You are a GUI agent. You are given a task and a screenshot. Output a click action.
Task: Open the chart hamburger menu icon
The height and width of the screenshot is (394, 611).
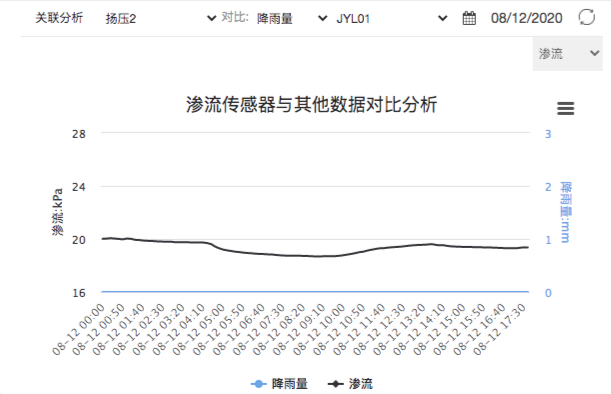point(565,108)
